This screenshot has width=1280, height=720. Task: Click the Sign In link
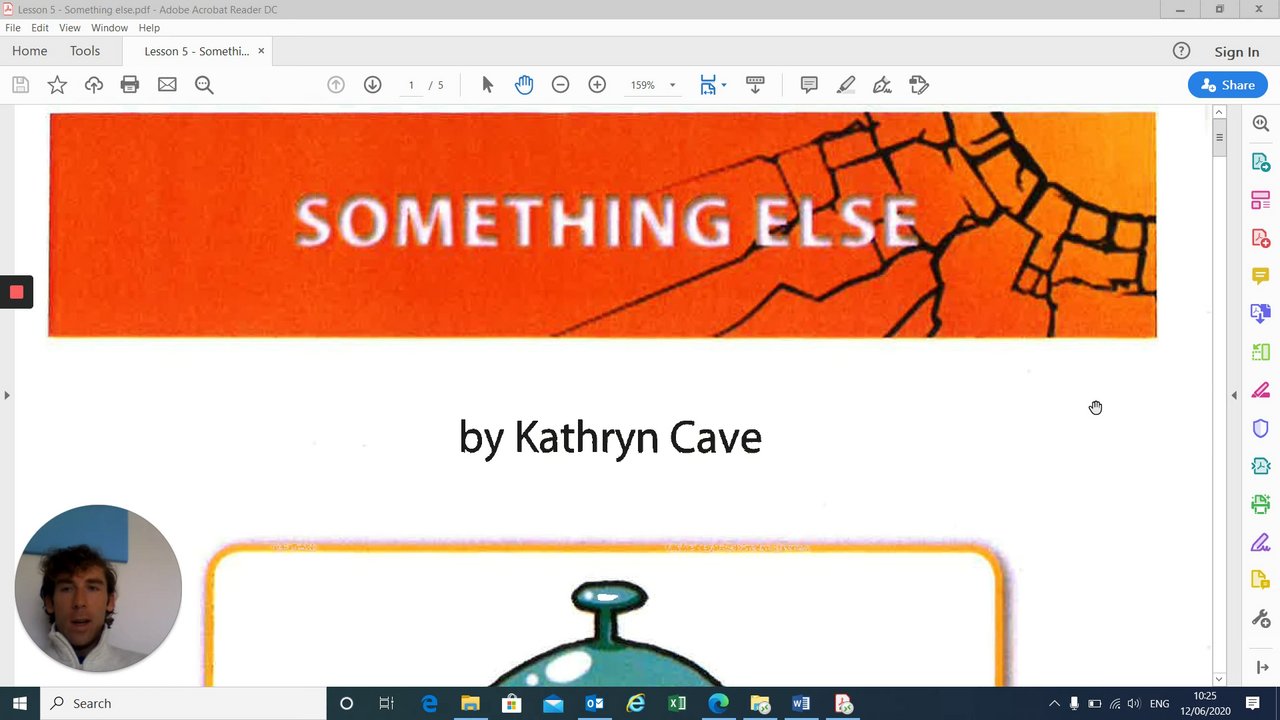(1237, 52)
